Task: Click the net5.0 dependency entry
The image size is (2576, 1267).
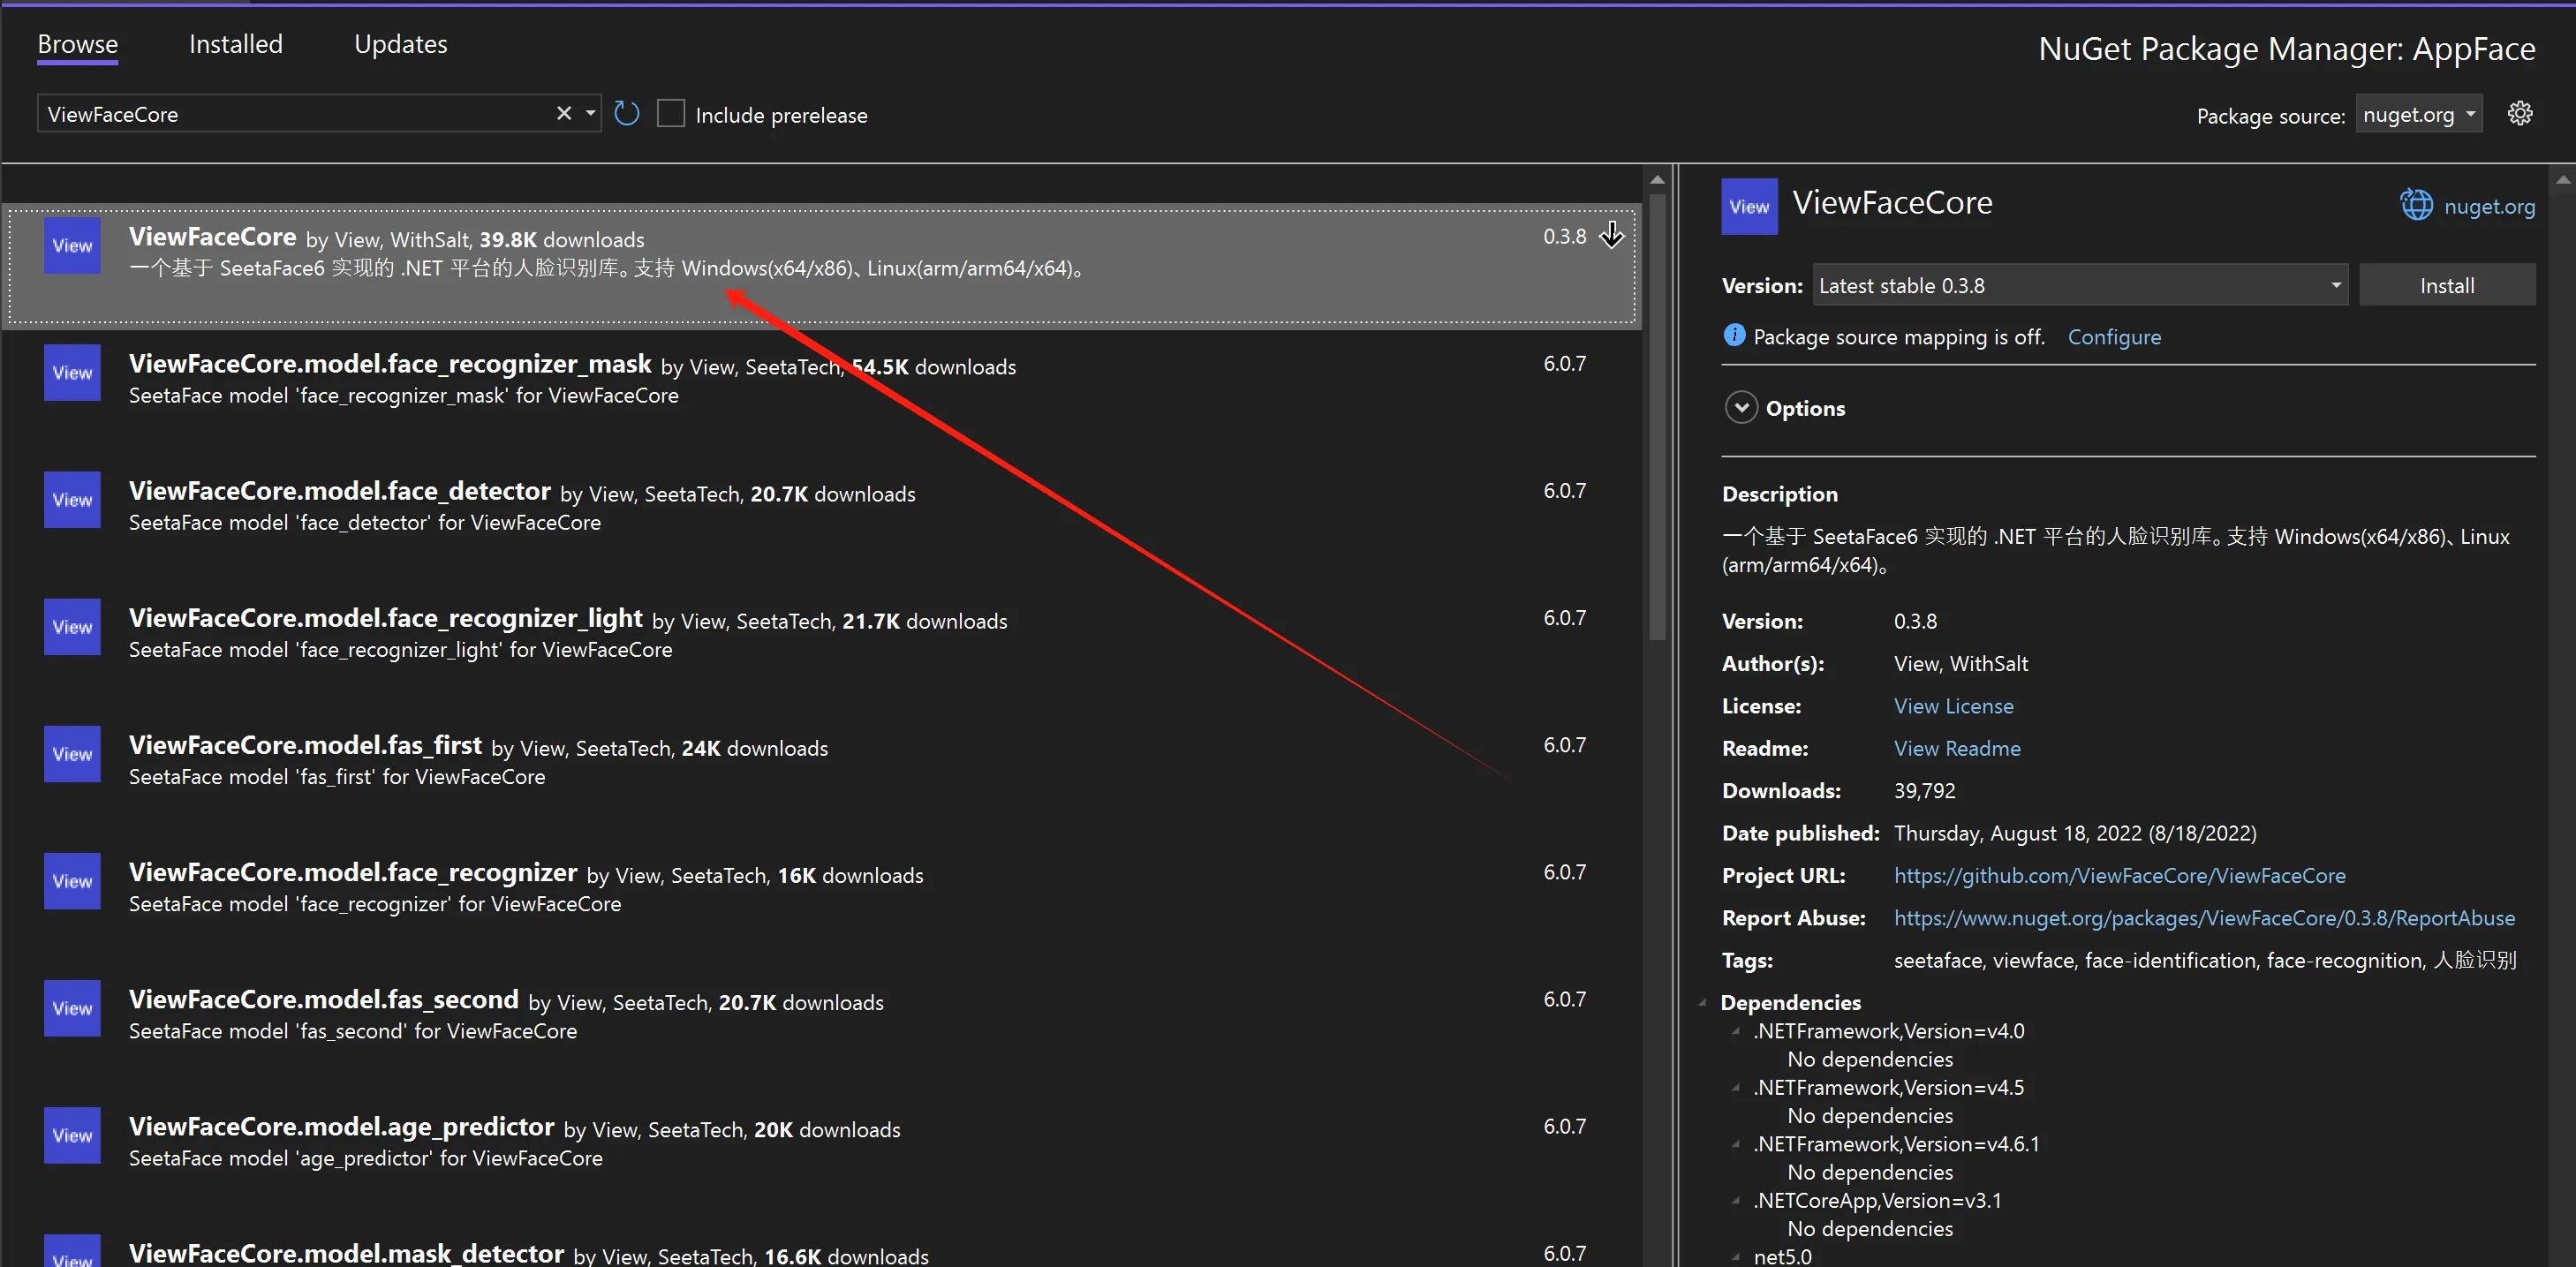Action: (1782, 1256)
